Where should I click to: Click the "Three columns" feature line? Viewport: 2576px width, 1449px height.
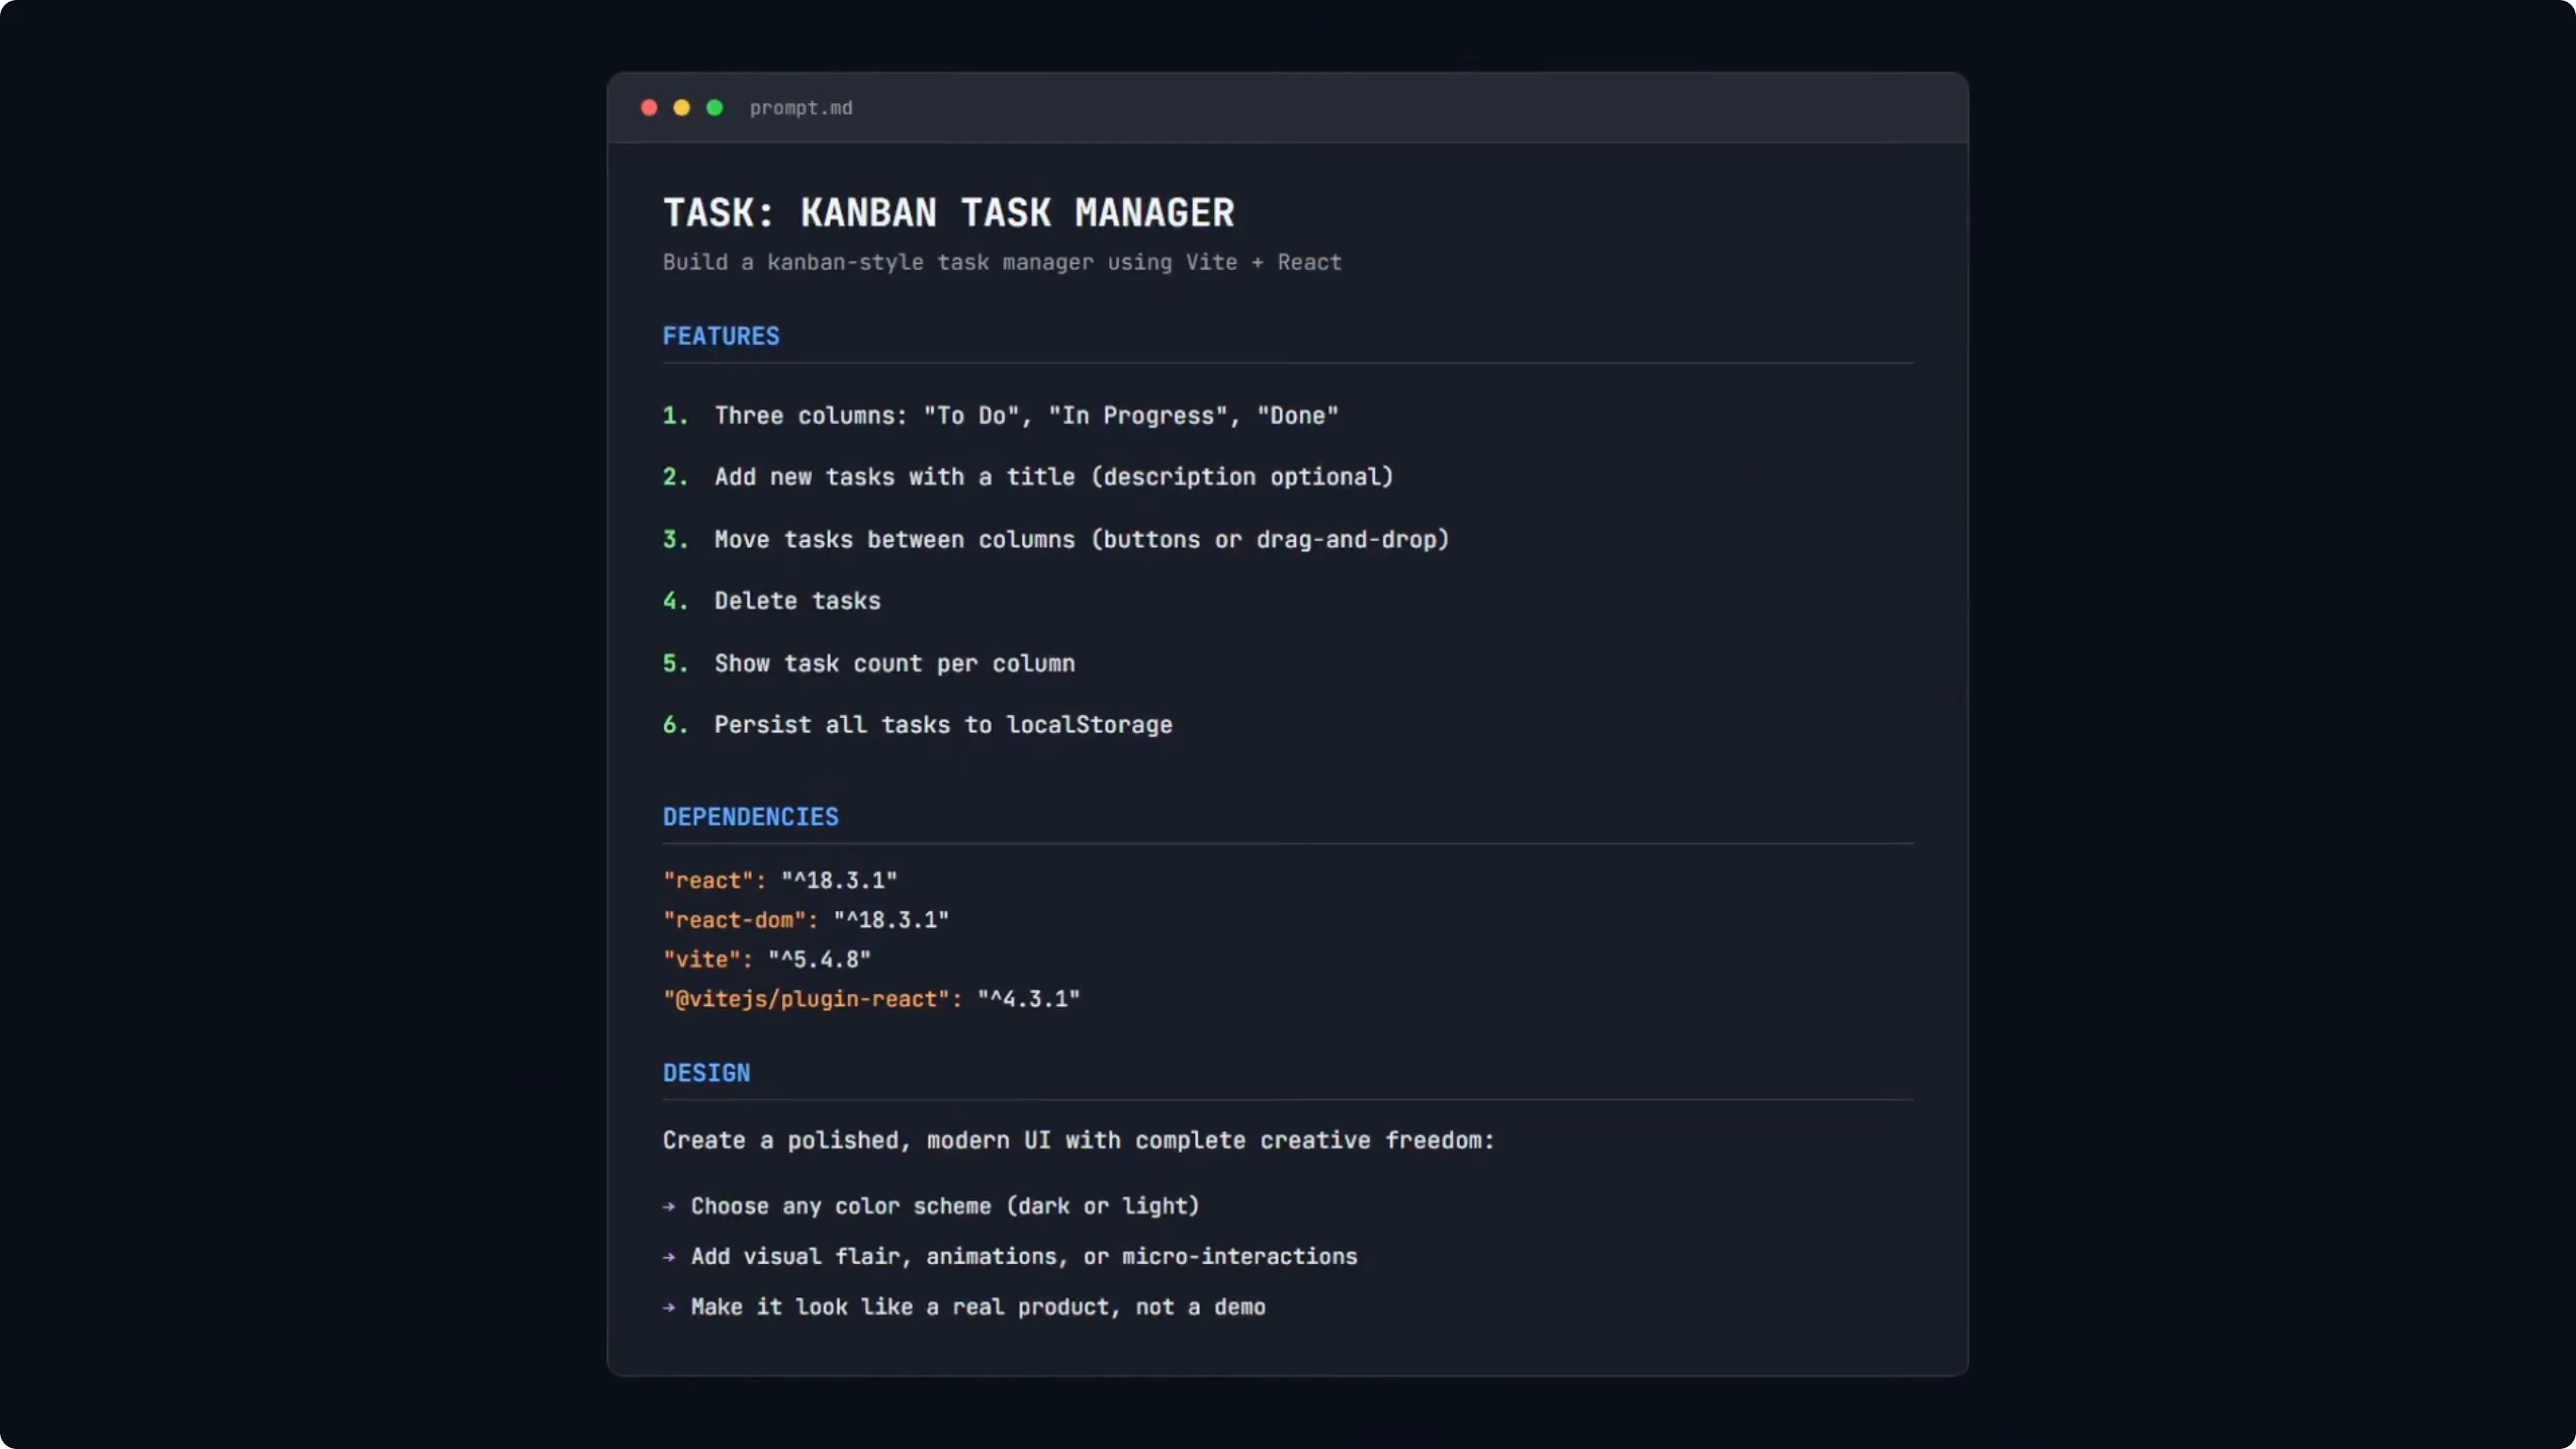click(x=1026, y=416)
